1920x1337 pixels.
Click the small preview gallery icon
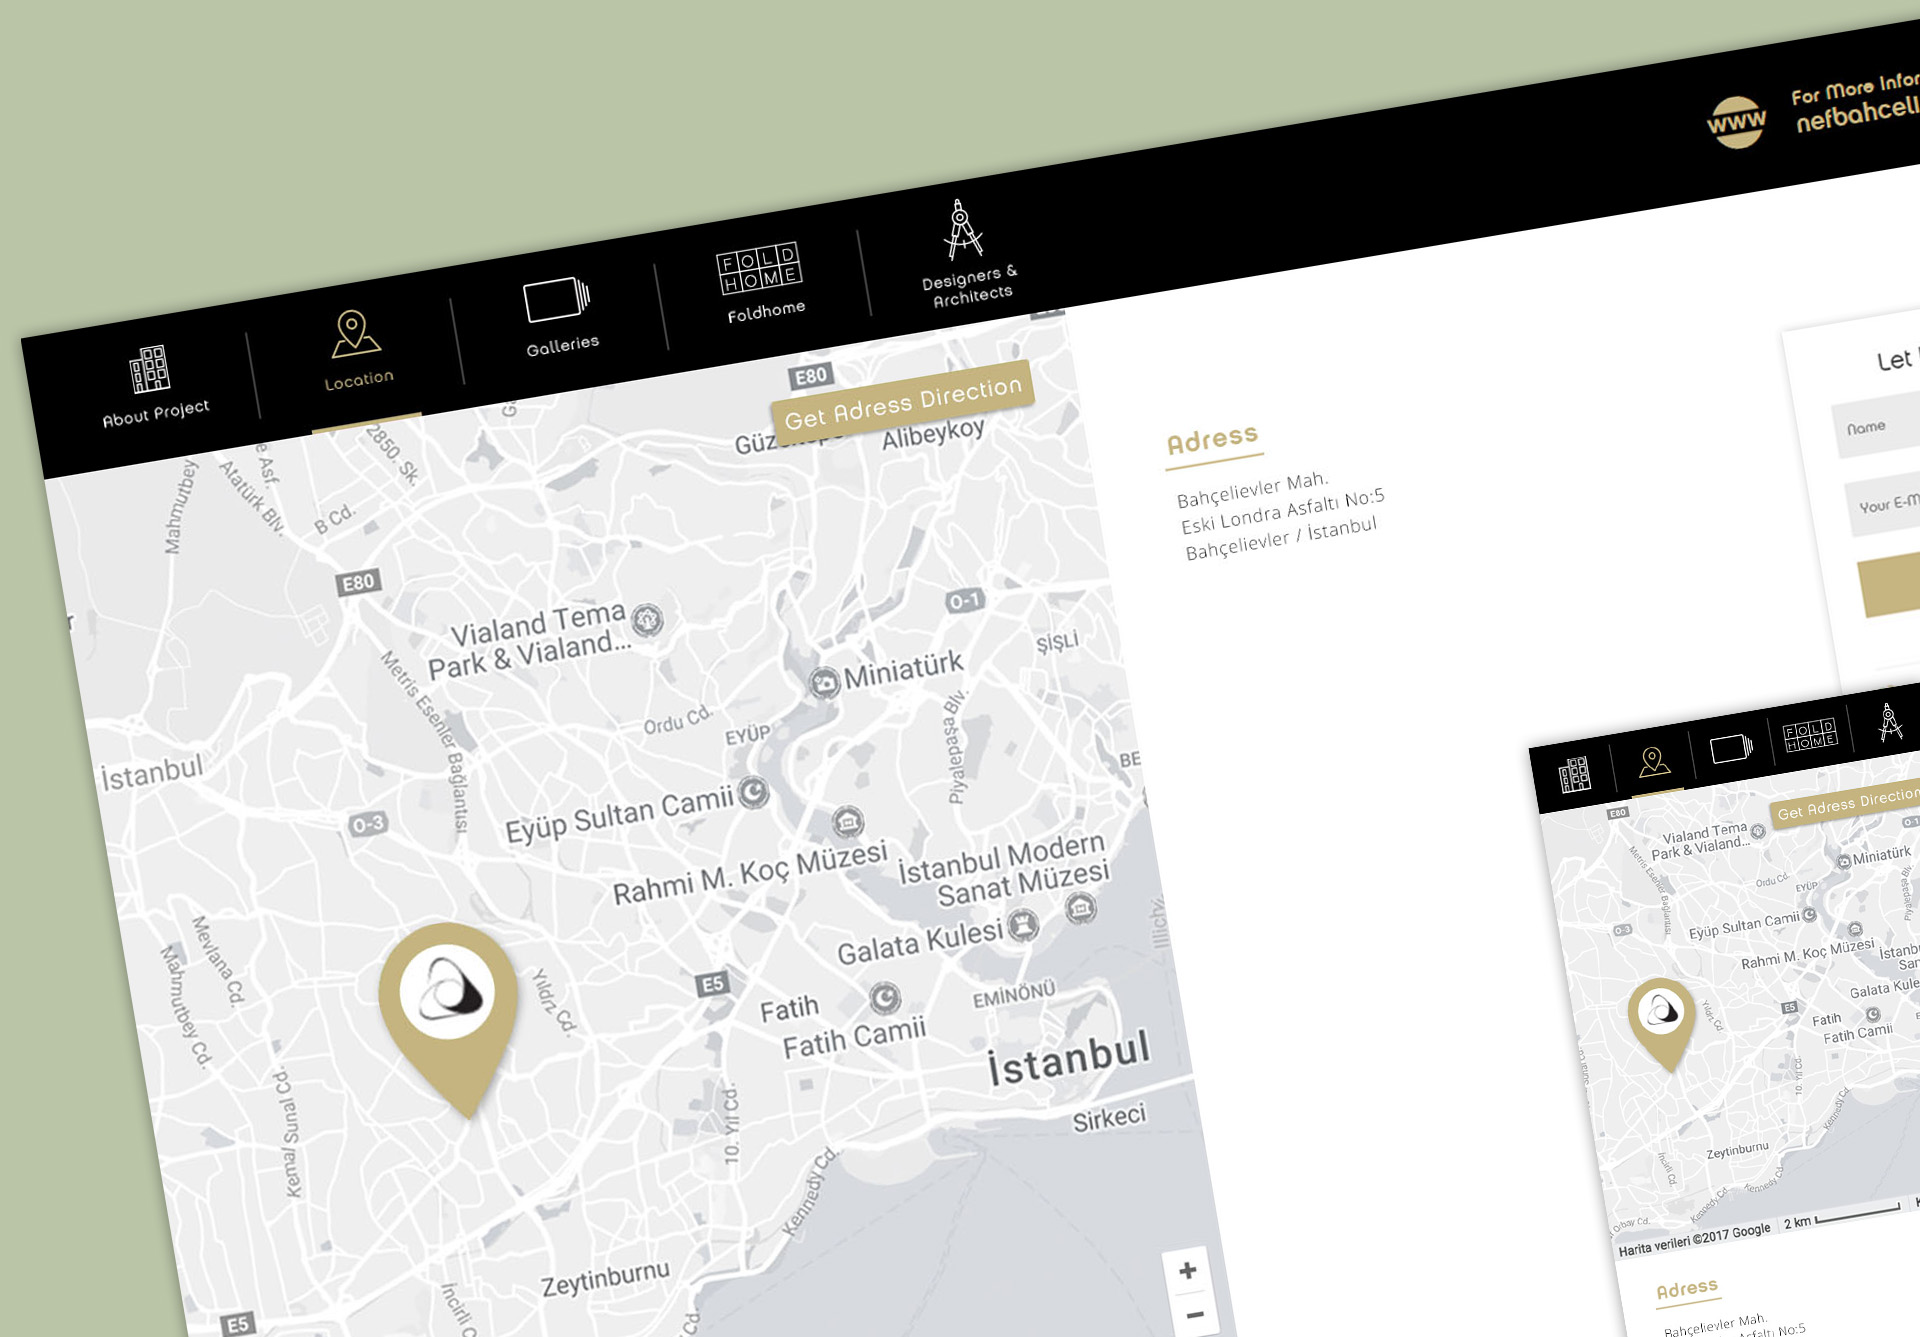(x=1731, y=748)
